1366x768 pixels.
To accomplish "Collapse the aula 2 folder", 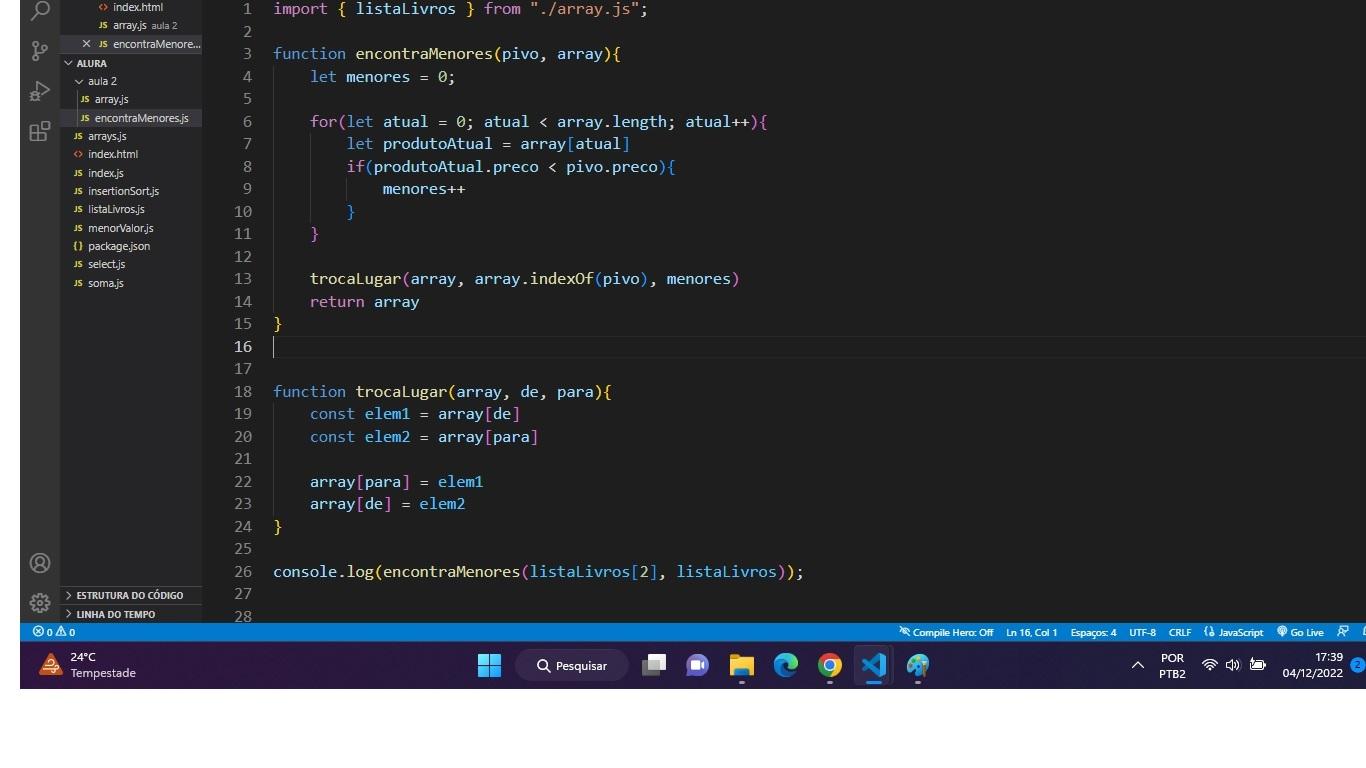I will 131,81.
